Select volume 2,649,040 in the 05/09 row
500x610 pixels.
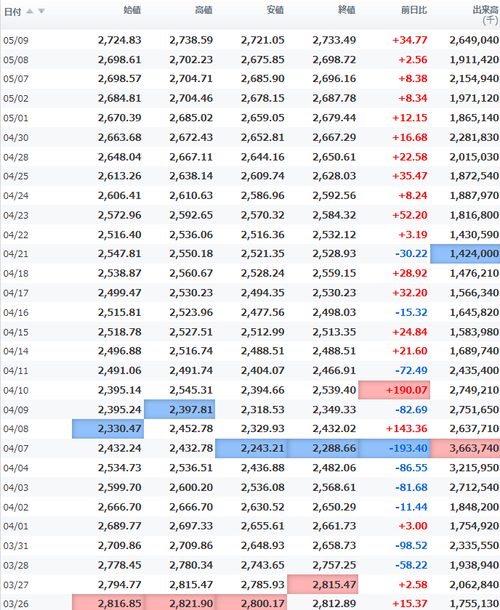[x=474, y=40]
